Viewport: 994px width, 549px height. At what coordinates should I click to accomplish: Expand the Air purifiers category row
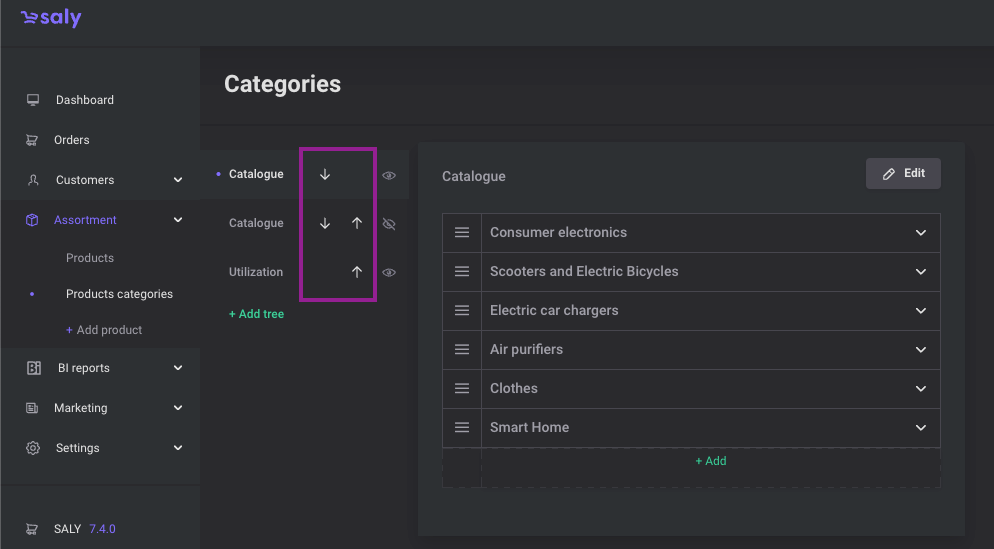(x=921, y=350)
